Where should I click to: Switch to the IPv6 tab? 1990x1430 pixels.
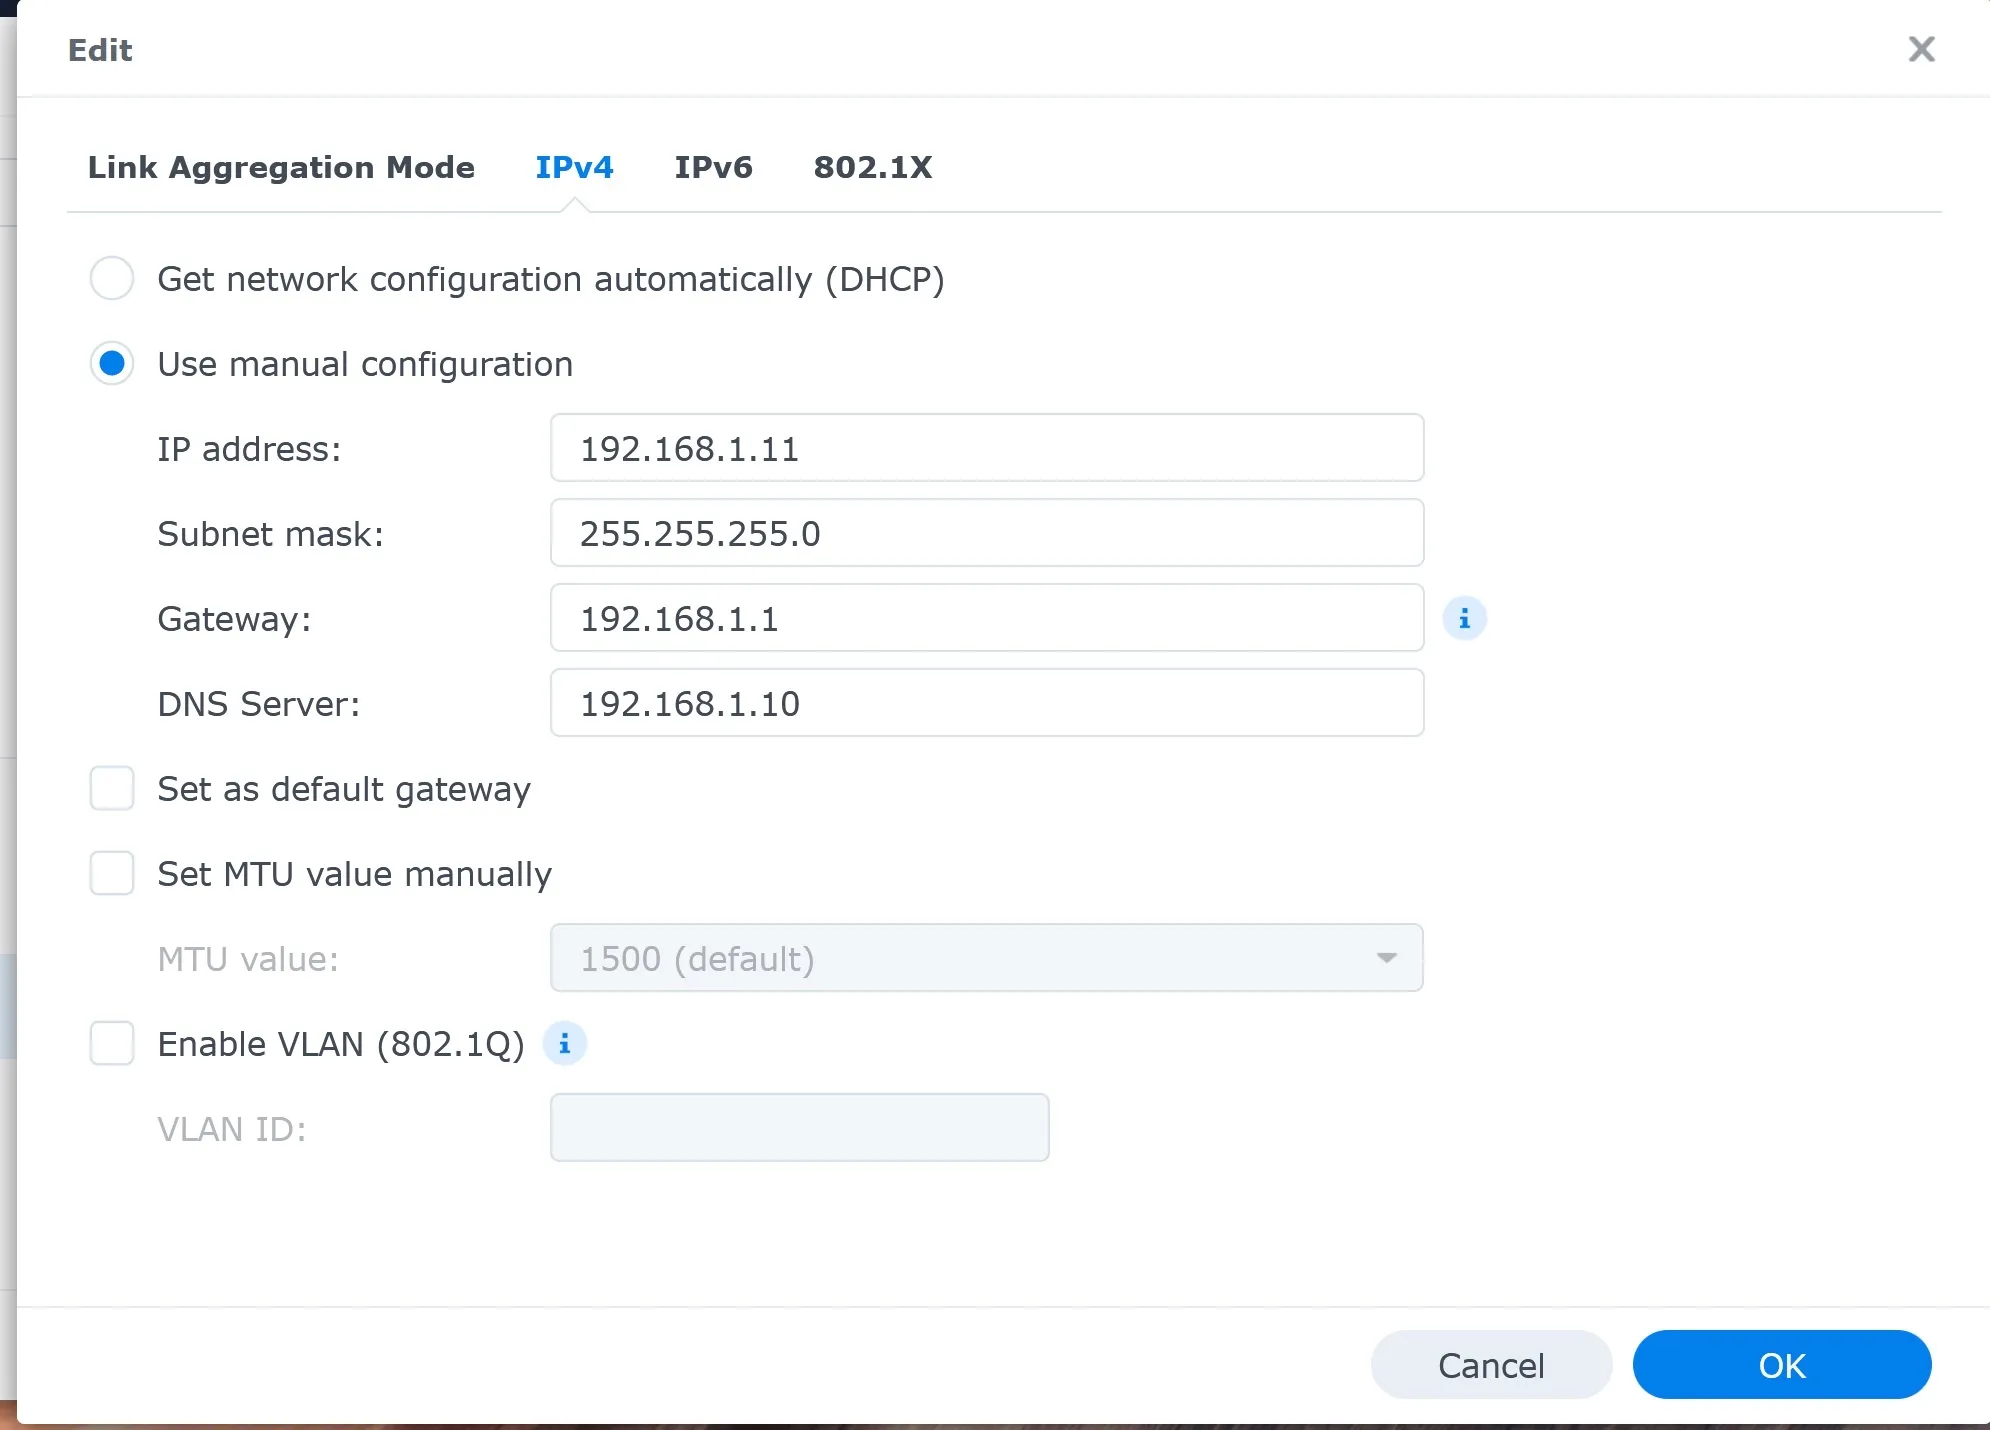713,168
